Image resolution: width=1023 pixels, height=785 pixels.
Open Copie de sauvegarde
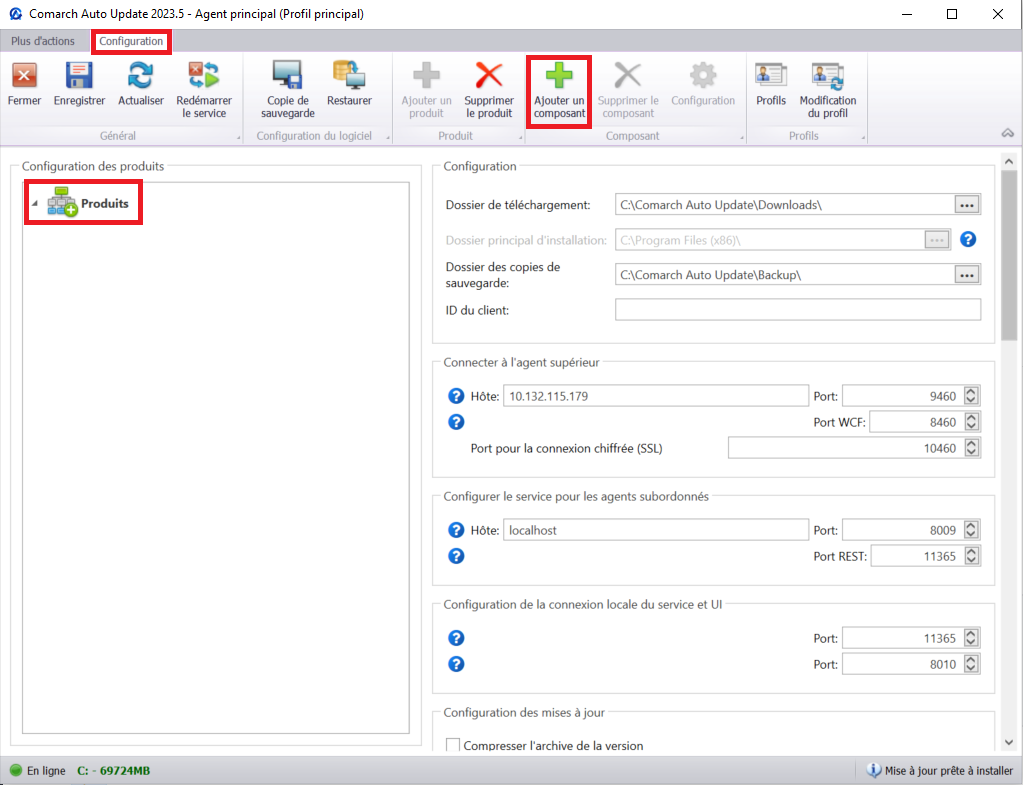[x=288, y=76]
